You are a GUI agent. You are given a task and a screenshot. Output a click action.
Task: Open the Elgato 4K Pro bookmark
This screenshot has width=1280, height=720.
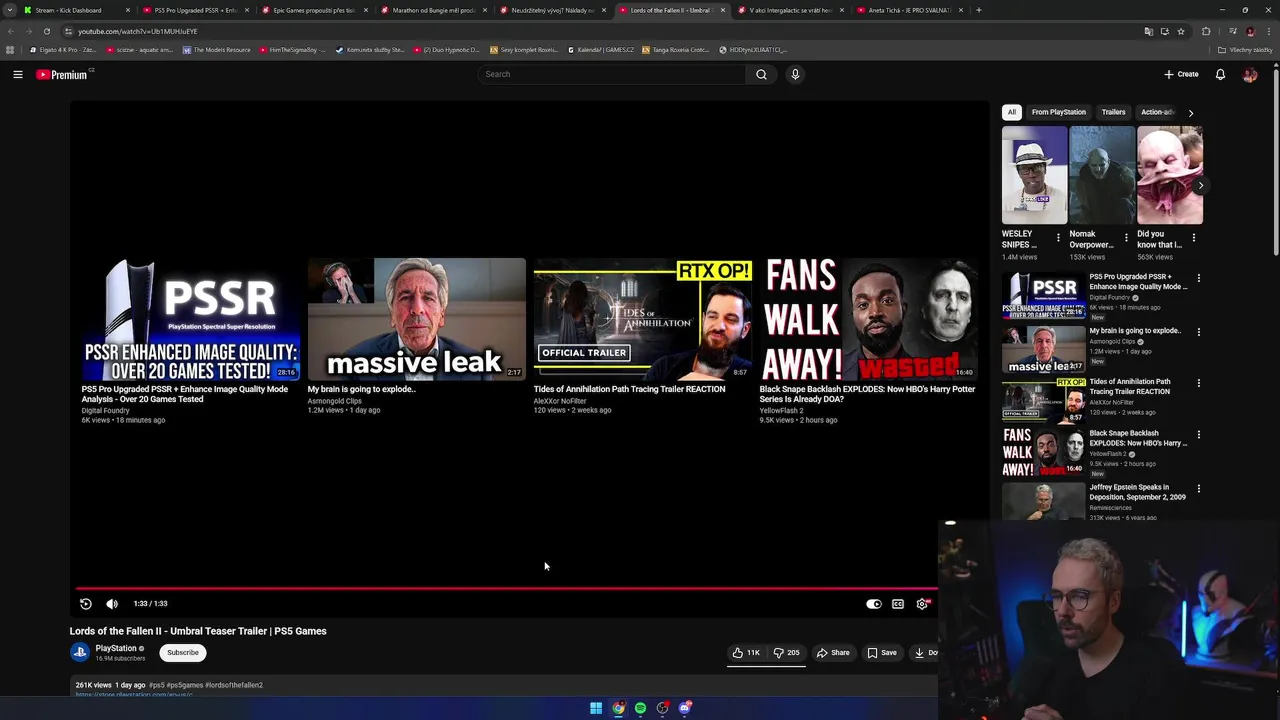click(63, 49)
